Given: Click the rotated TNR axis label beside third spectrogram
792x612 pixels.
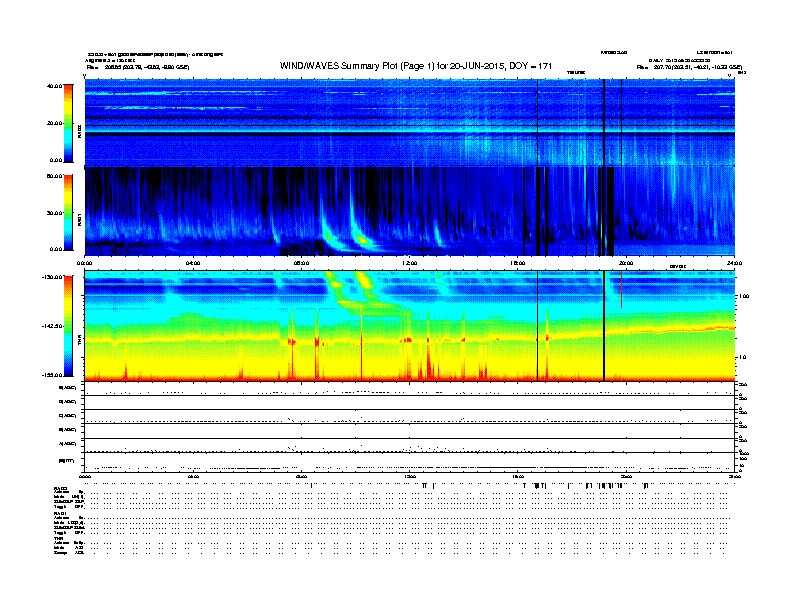Looking at the screenshot, I should (x=80, y=341).
